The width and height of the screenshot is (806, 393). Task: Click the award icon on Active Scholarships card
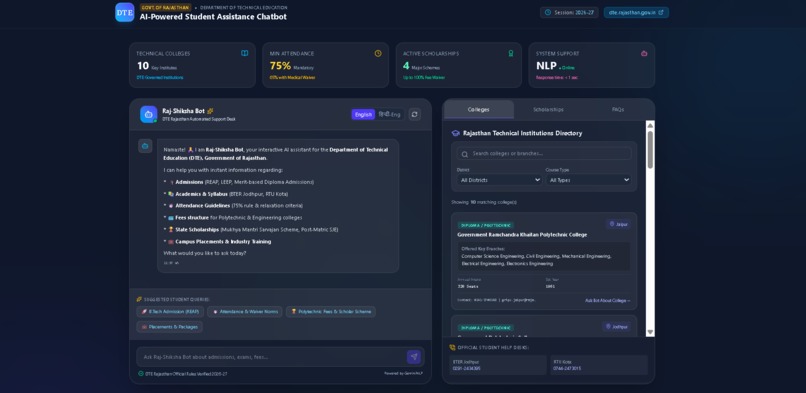(x=511, y=53)
